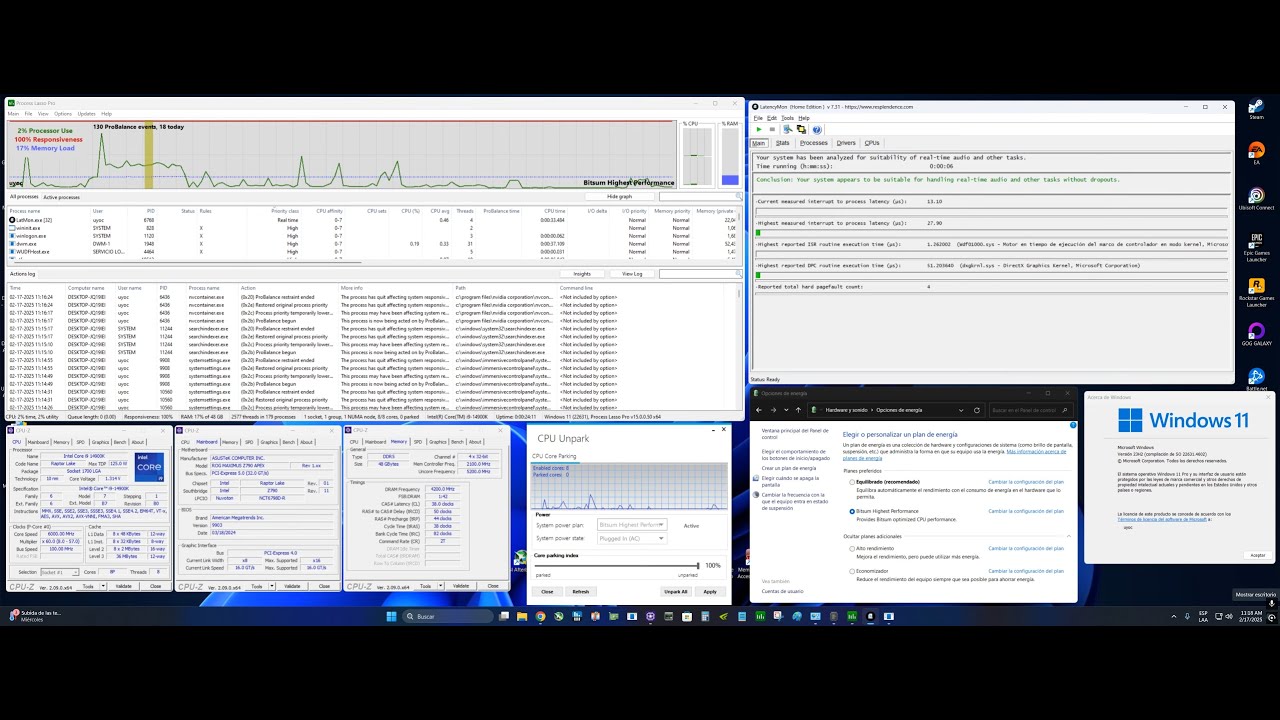Select the Equilibrado (recomendado) power plan

[853, 482]
